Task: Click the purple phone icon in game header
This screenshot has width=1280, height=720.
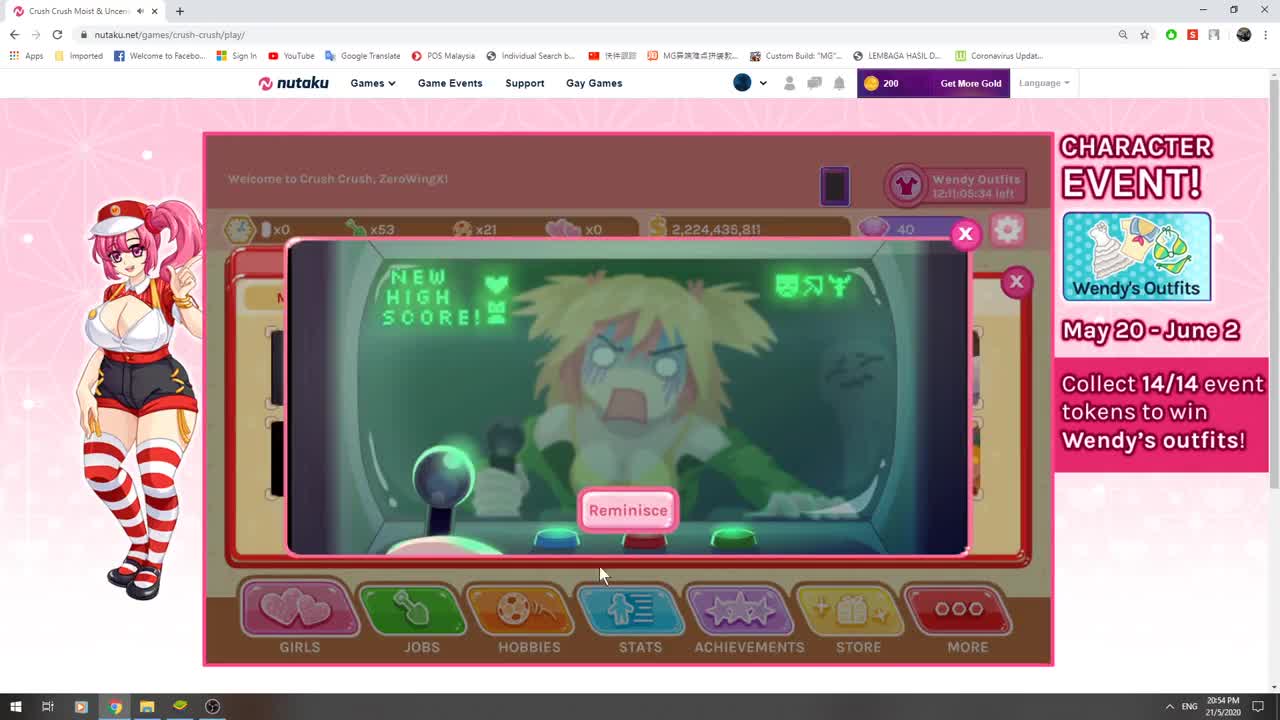Action: coord(835,186)
